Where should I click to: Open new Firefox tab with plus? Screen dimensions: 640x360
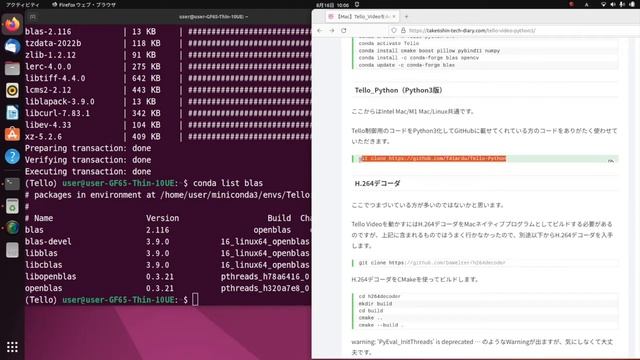point(406,17)
